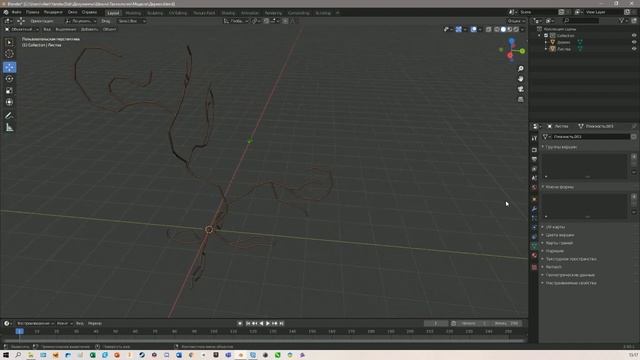
Task: Switch to Sculpting workspace tab
Action: point(155,13)
